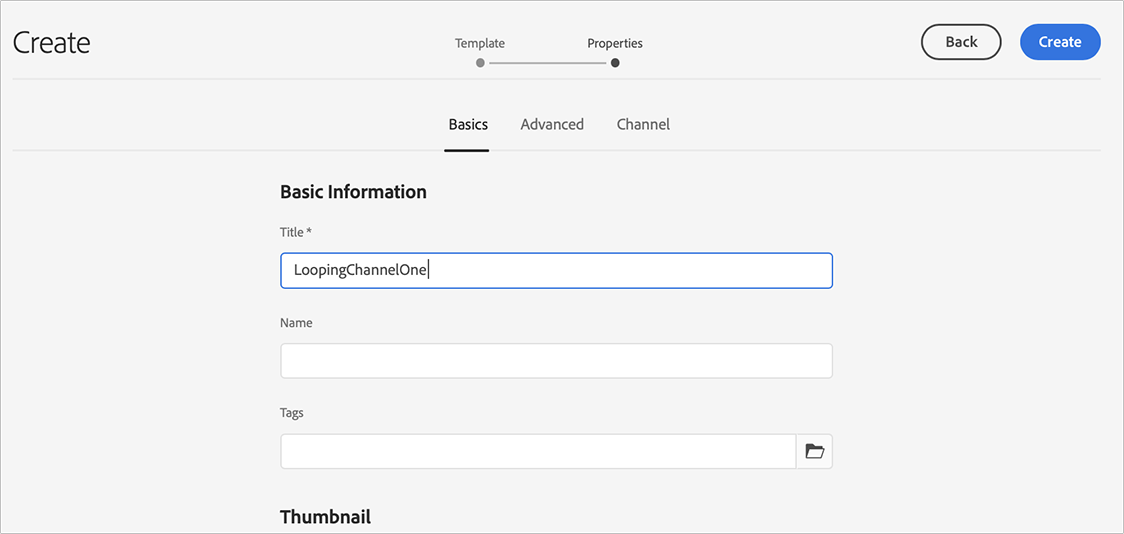Click the Properties step dot

click(x=615, y=63)
